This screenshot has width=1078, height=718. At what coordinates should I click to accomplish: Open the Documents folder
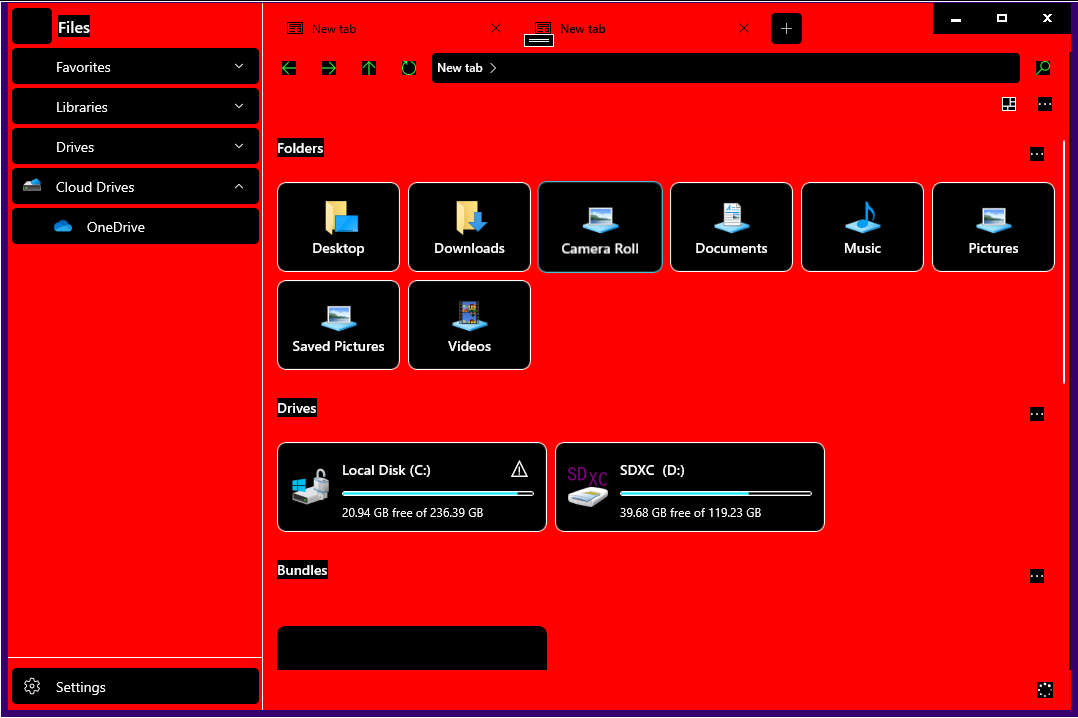pos(732,227)
